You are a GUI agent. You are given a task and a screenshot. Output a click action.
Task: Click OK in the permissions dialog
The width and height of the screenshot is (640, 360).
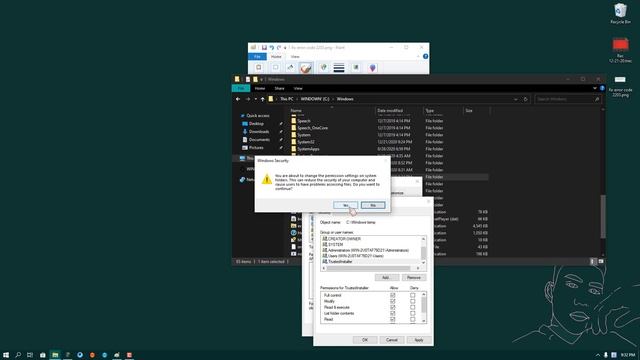coord(364,340)
